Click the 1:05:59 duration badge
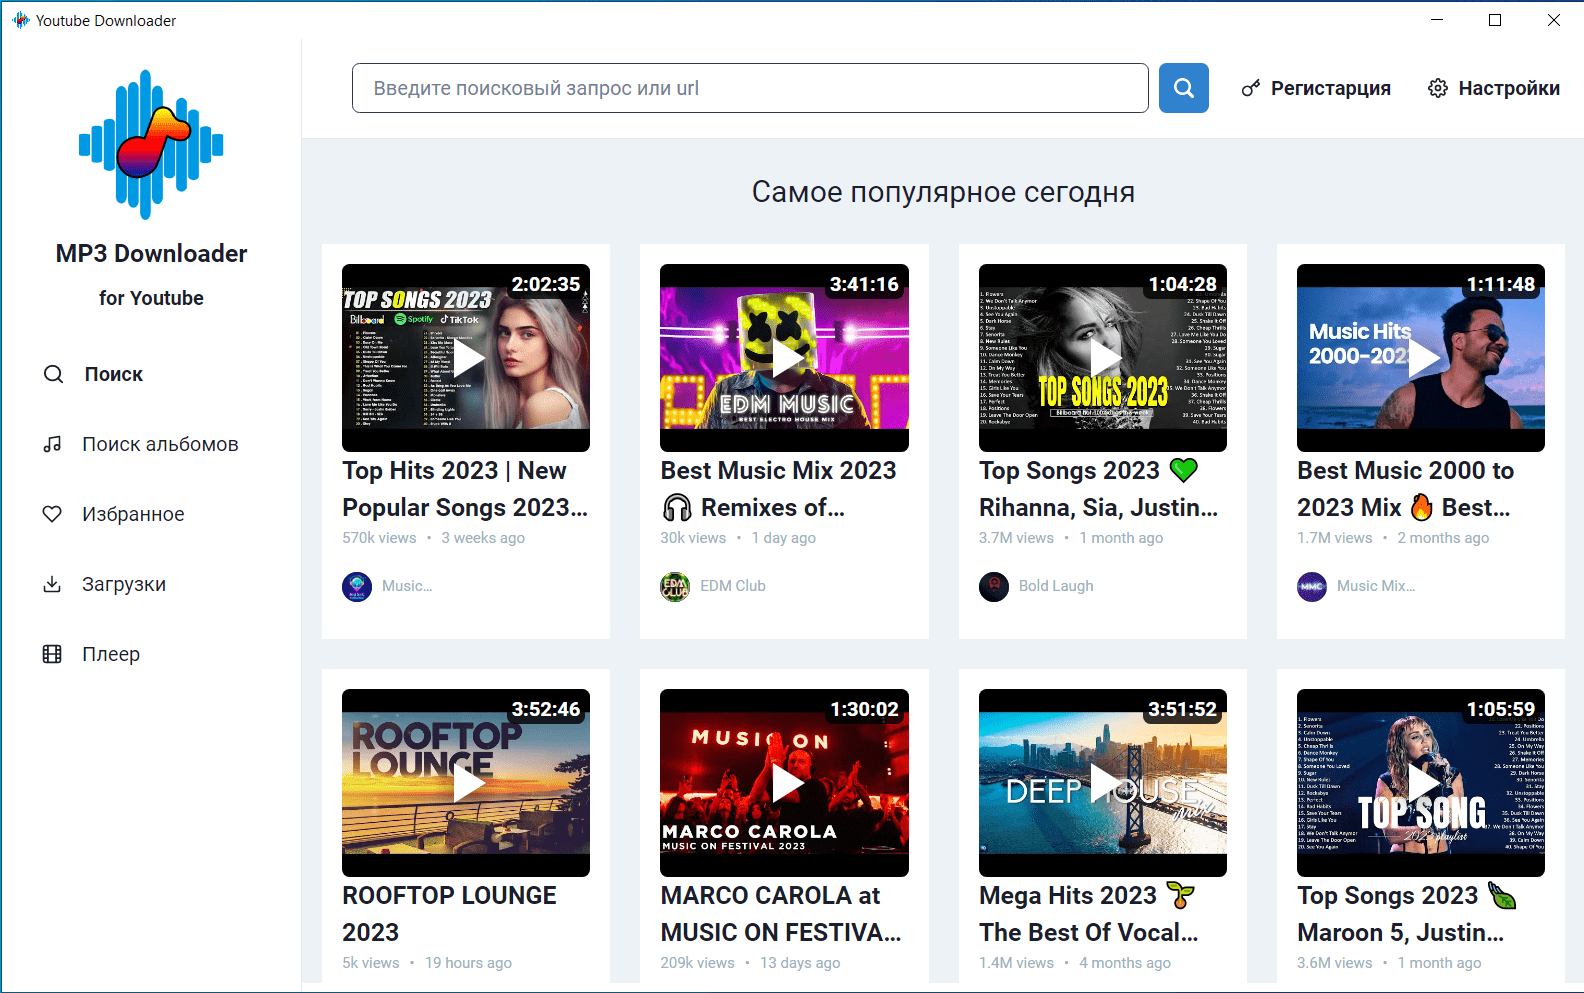The height and width of the screenshot is (993, 1584). (x=1500, y=709)
